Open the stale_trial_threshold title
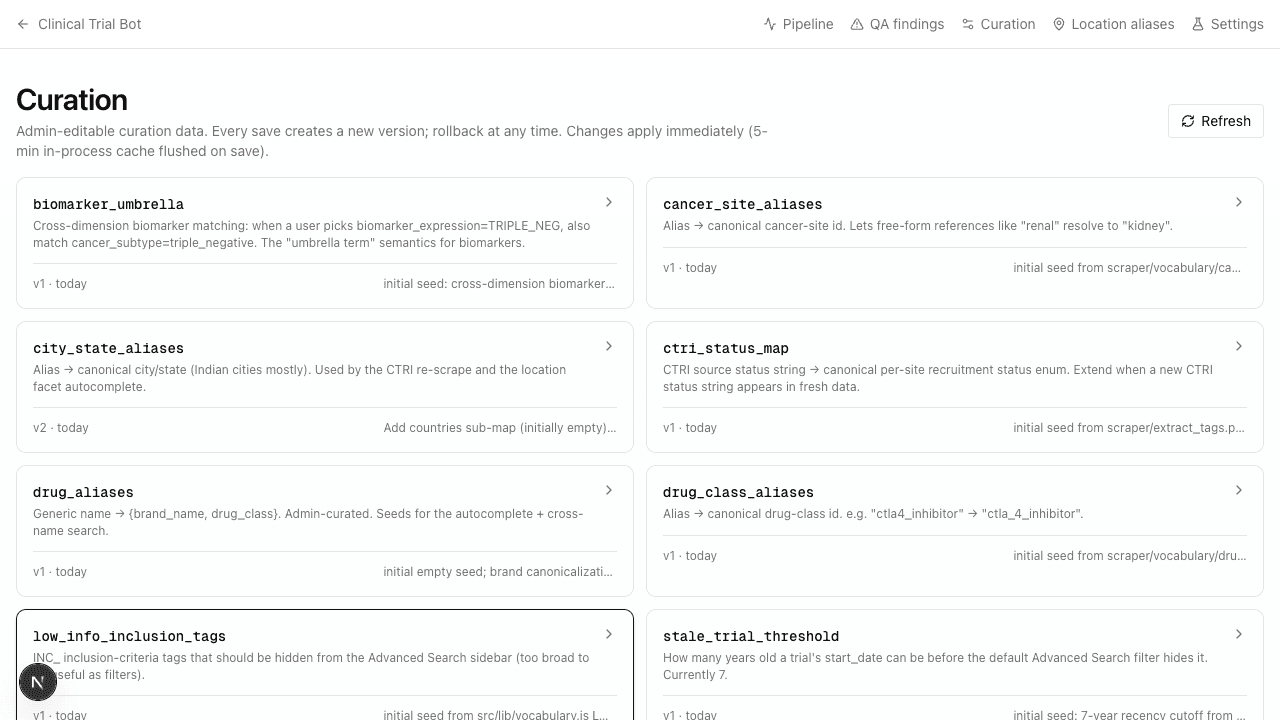The image size is (1280, 720). click(x=751, y=636)
